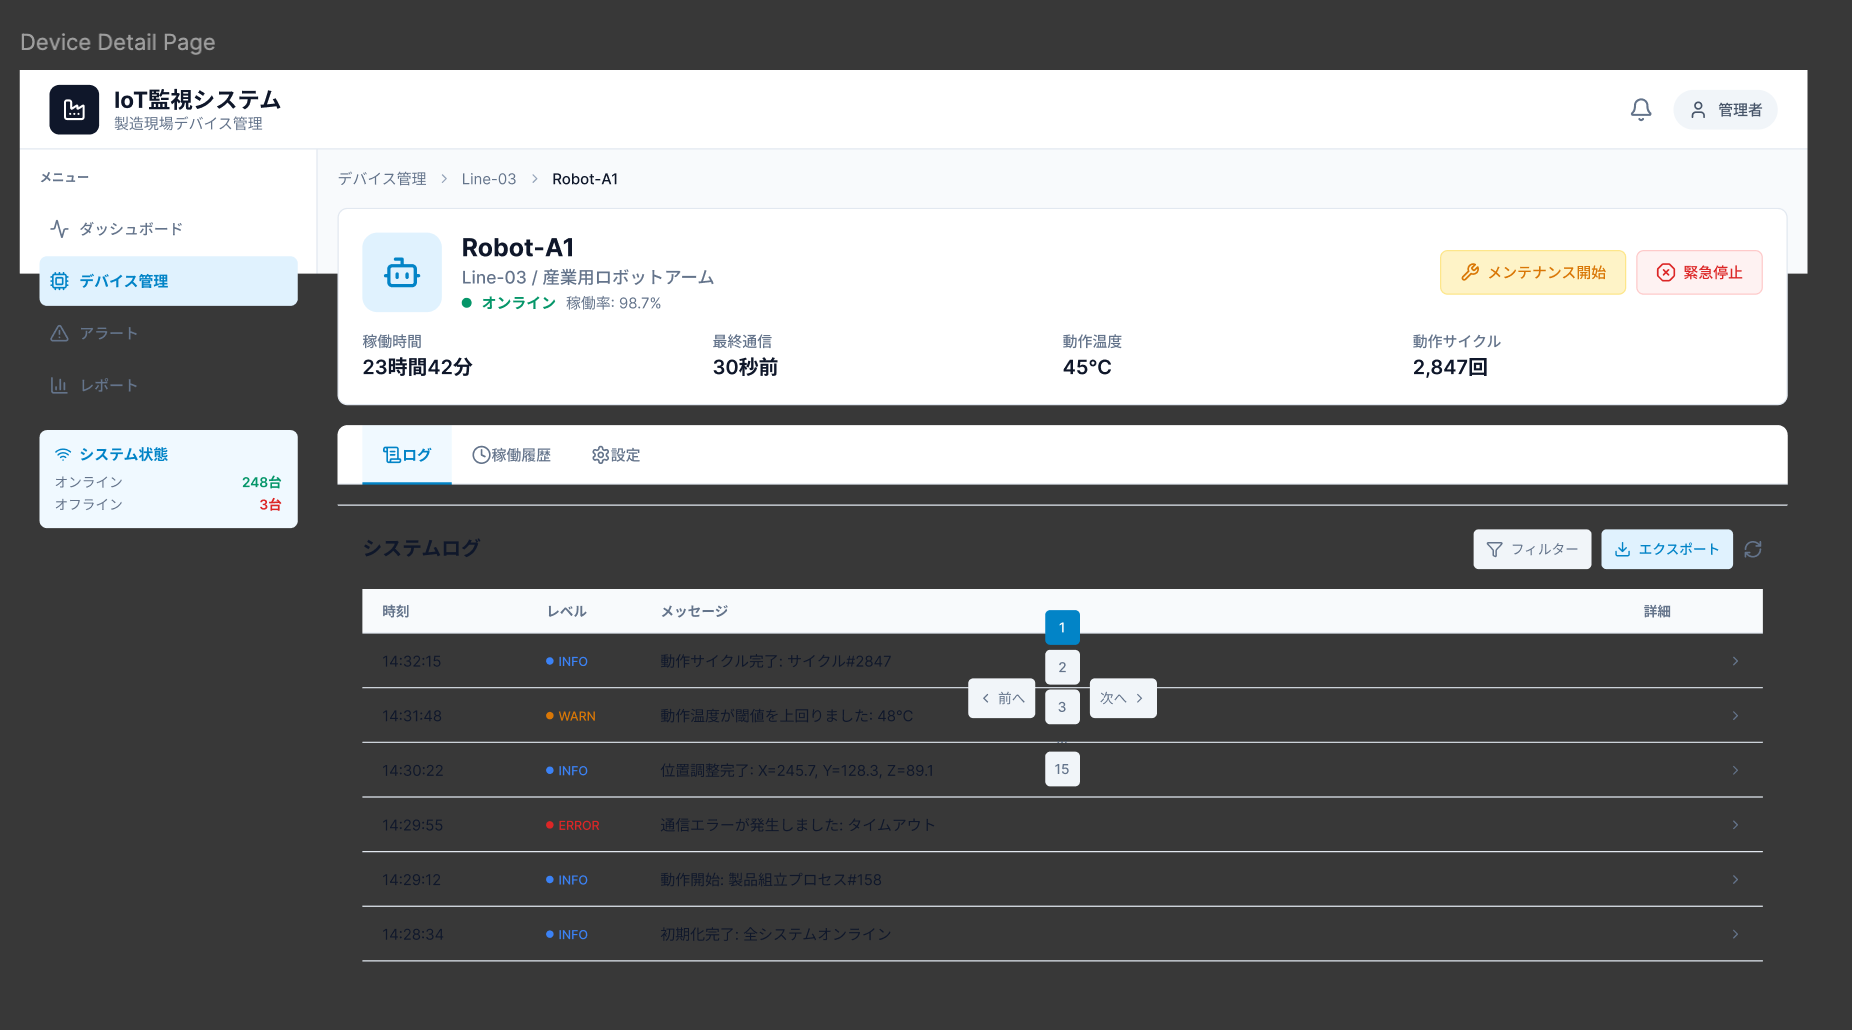Click the アラート warning icon in sidebar
1852x1030 pixels.
point(60,333)
